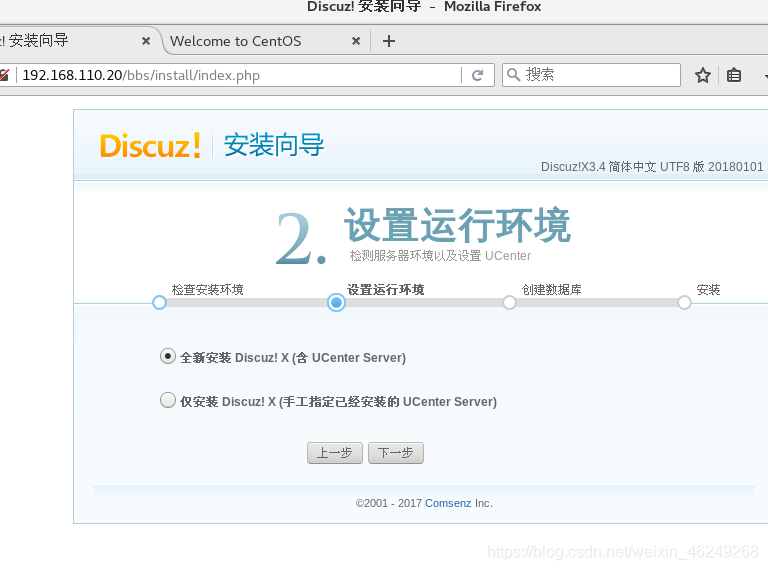Click the Discuz! logo
This screenshot has height=570, width=768.
[x=150, y=145]
